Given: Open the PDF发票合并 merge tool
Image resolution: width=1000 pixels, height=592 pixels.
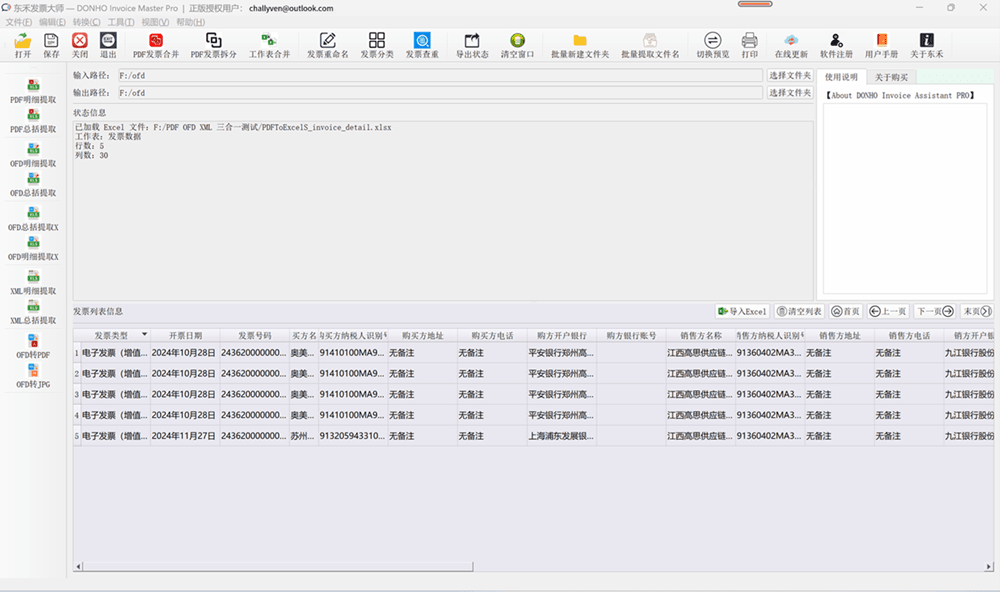Looking at the screenshot, I should coord(156,45).
